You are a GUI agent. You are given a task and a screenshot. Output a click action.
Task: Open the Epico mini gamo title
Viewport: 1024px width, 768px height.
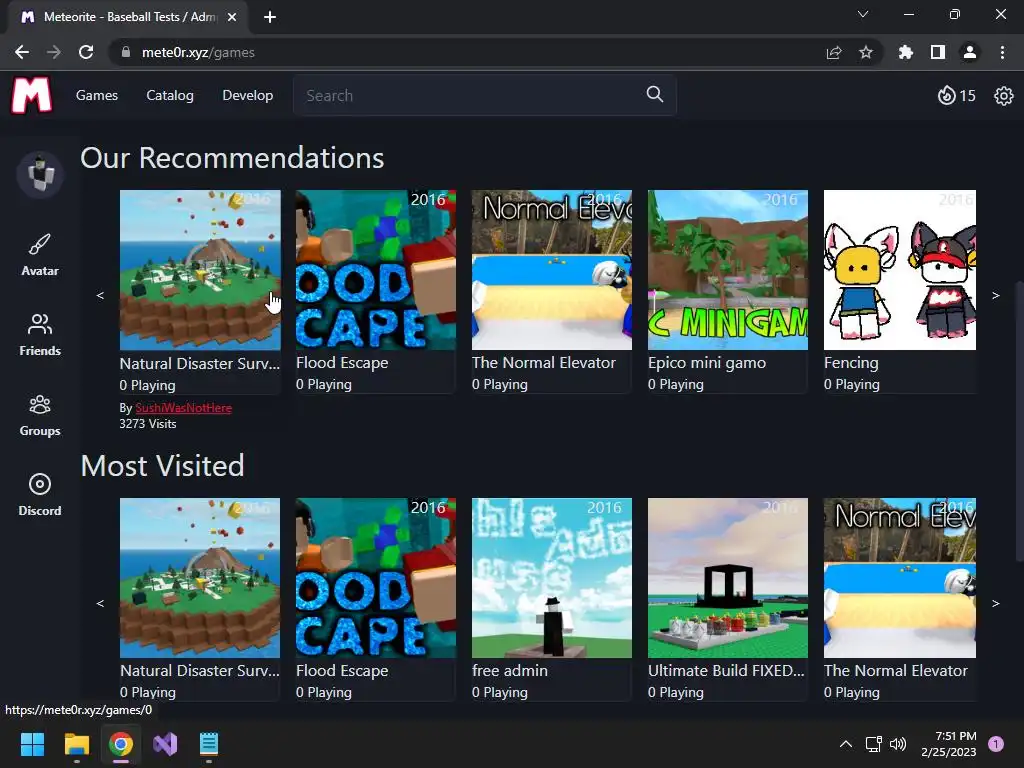point(707,362)
